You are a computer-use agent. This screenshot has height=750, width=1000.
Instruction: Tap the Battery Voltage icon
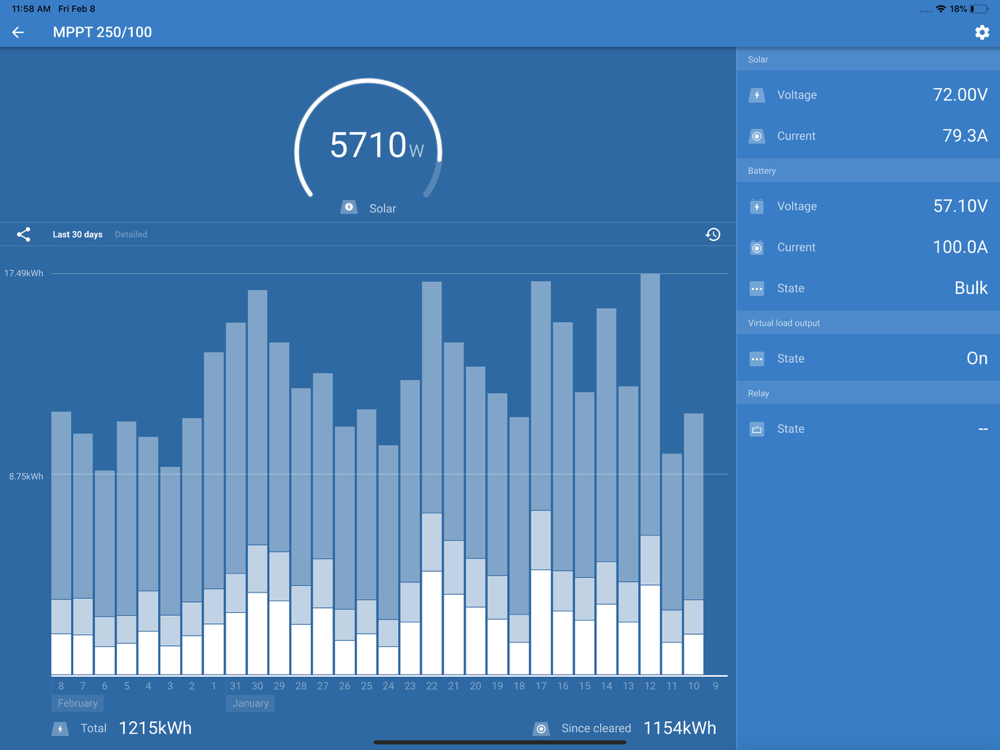coord(756,207)
